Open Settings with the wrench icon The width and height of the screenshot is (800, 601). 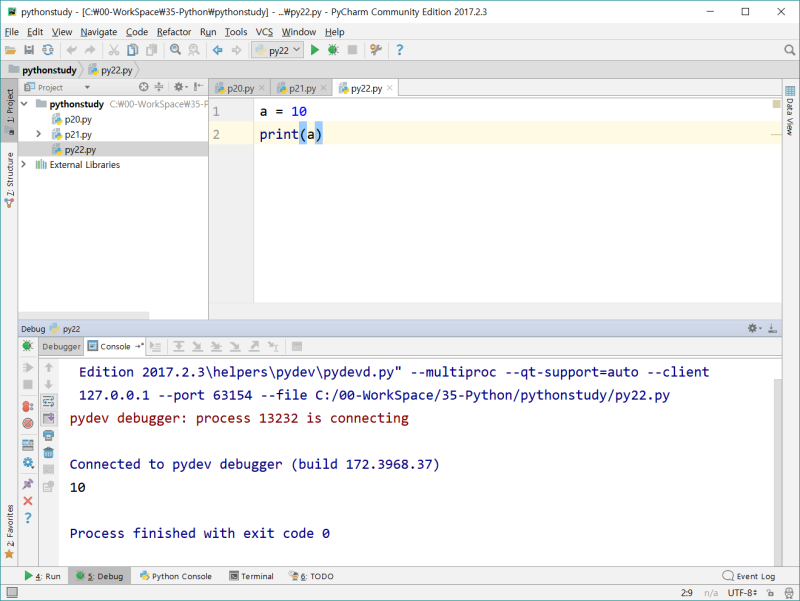(x=376, y=50)
